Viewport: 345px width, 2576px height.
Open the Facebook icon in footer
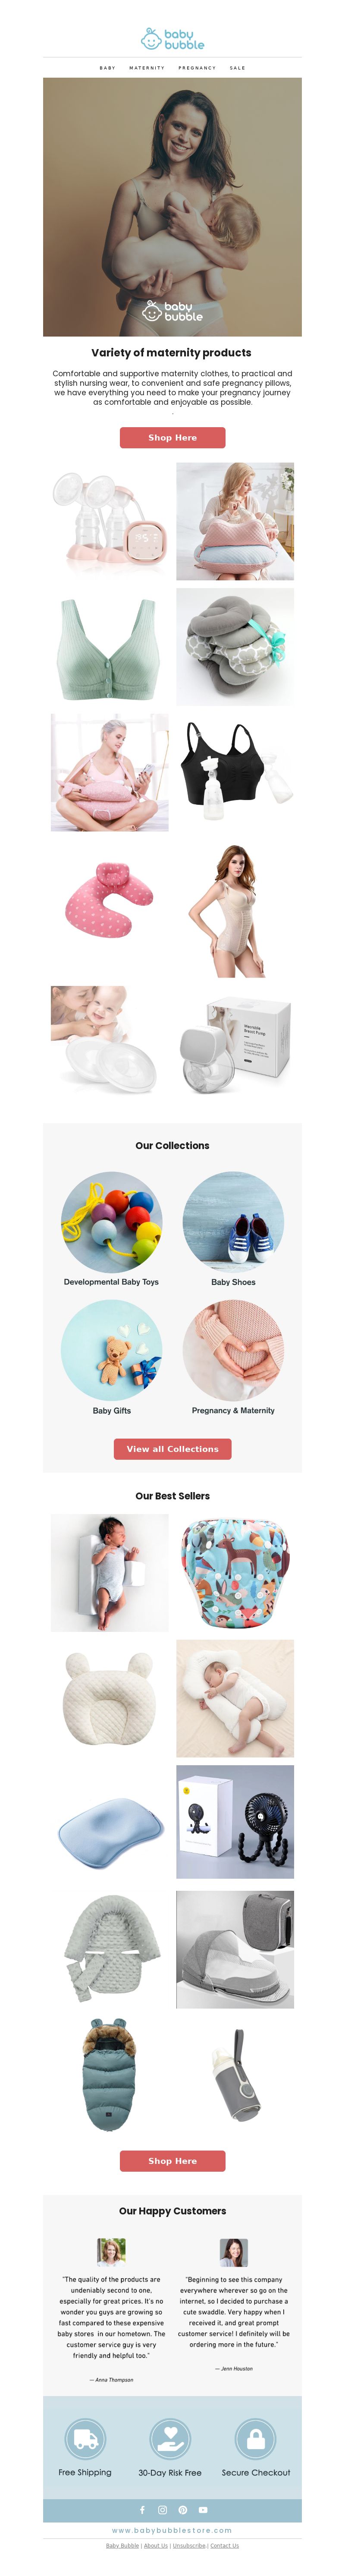142,2509
